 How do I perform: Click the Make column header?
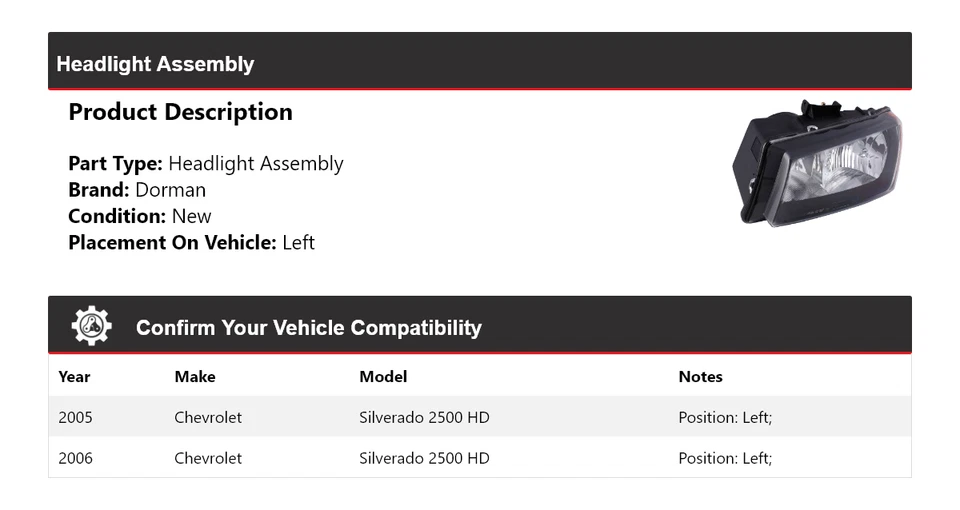(195, 377)
